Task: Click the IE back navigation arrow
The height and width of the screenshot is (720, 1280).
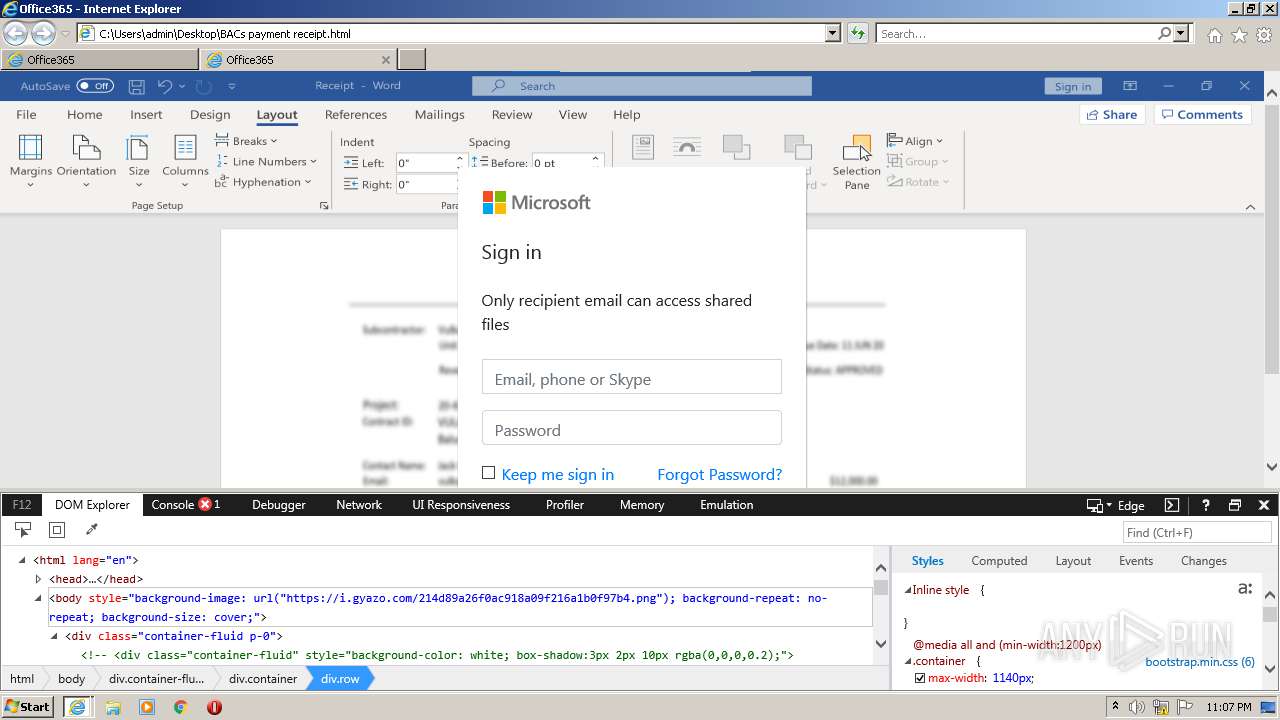Action: [x=15, y=33]
